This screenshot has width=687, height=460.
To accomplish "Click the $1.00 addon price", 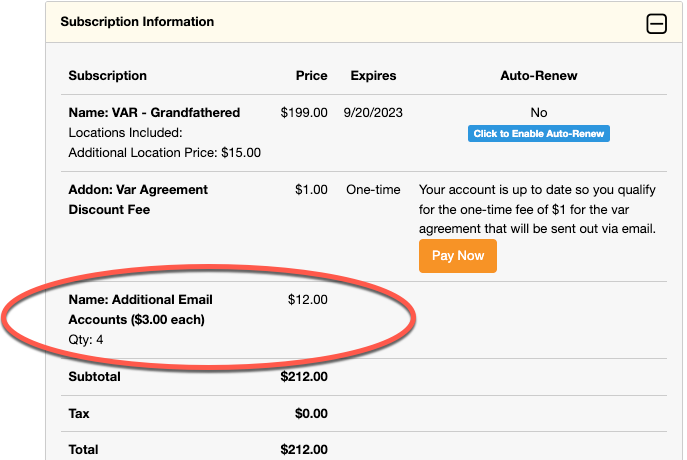I will pyautogui.click(x=311, y=190).
